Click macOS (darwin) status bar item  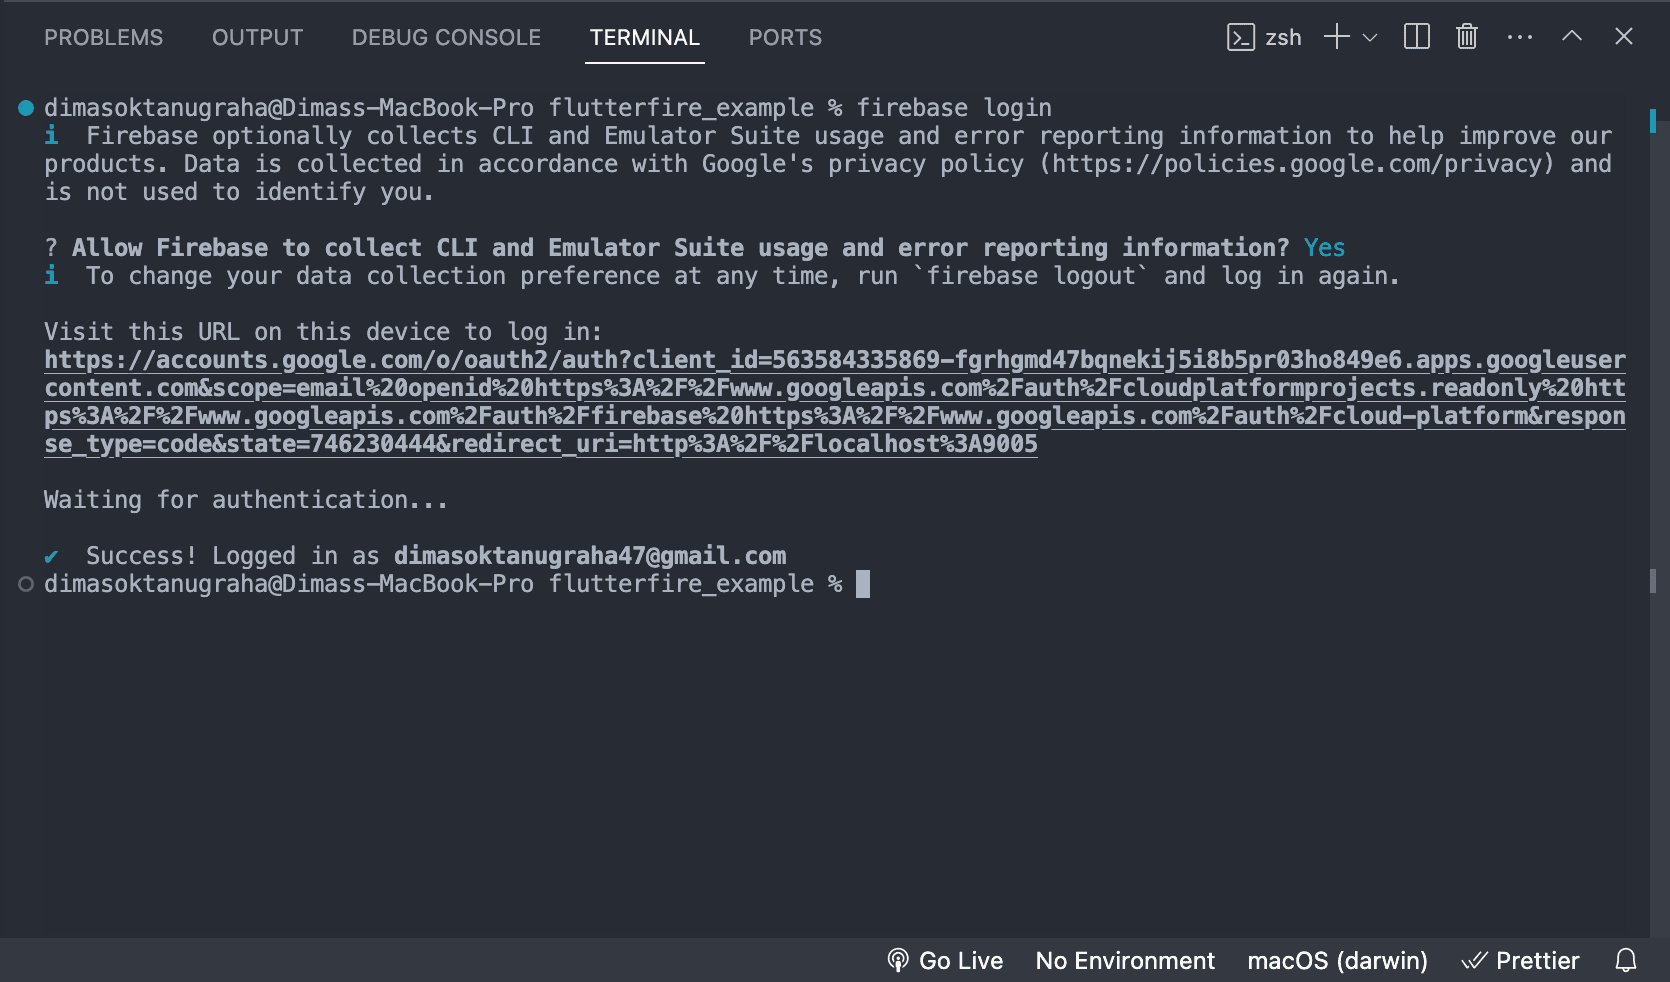1338,961
